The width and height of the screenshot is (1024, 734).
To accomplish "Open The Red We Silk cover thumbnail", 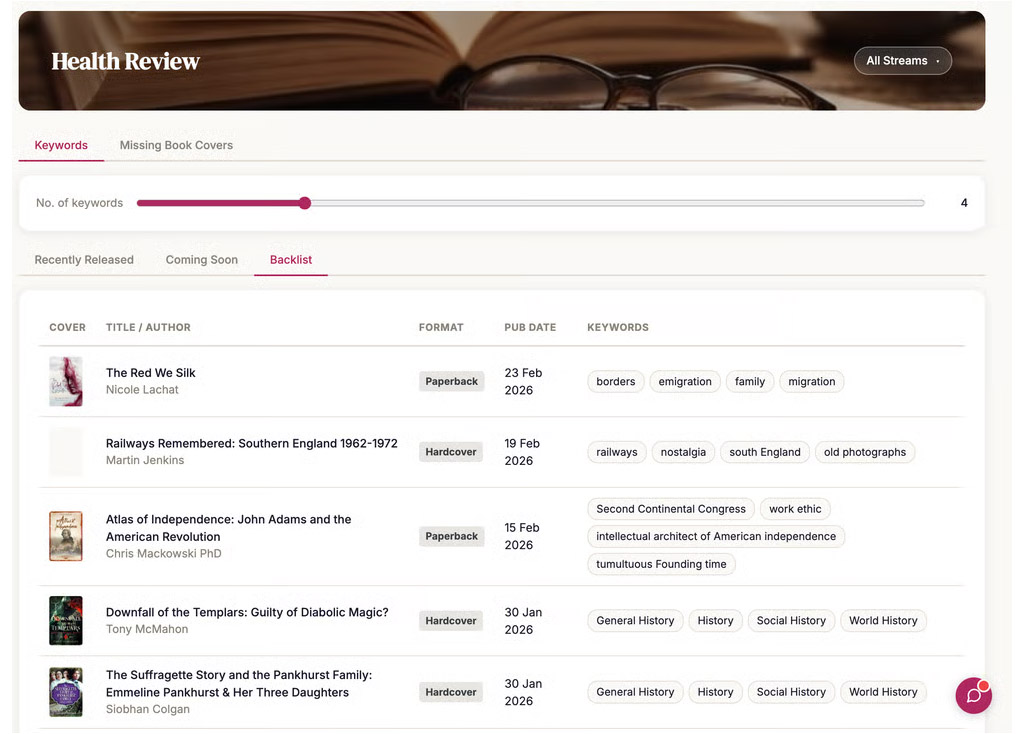I will [x=66, y=381].
